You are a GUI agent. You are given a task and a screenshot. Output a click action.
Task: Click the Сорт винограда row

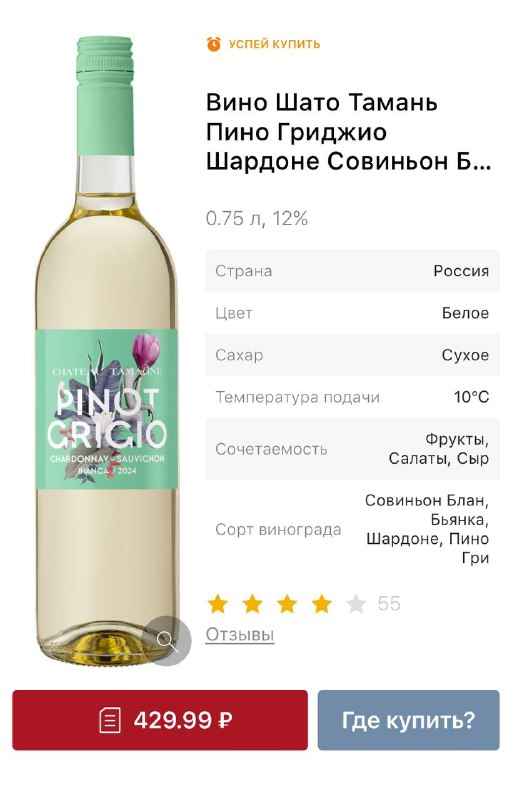352,529
